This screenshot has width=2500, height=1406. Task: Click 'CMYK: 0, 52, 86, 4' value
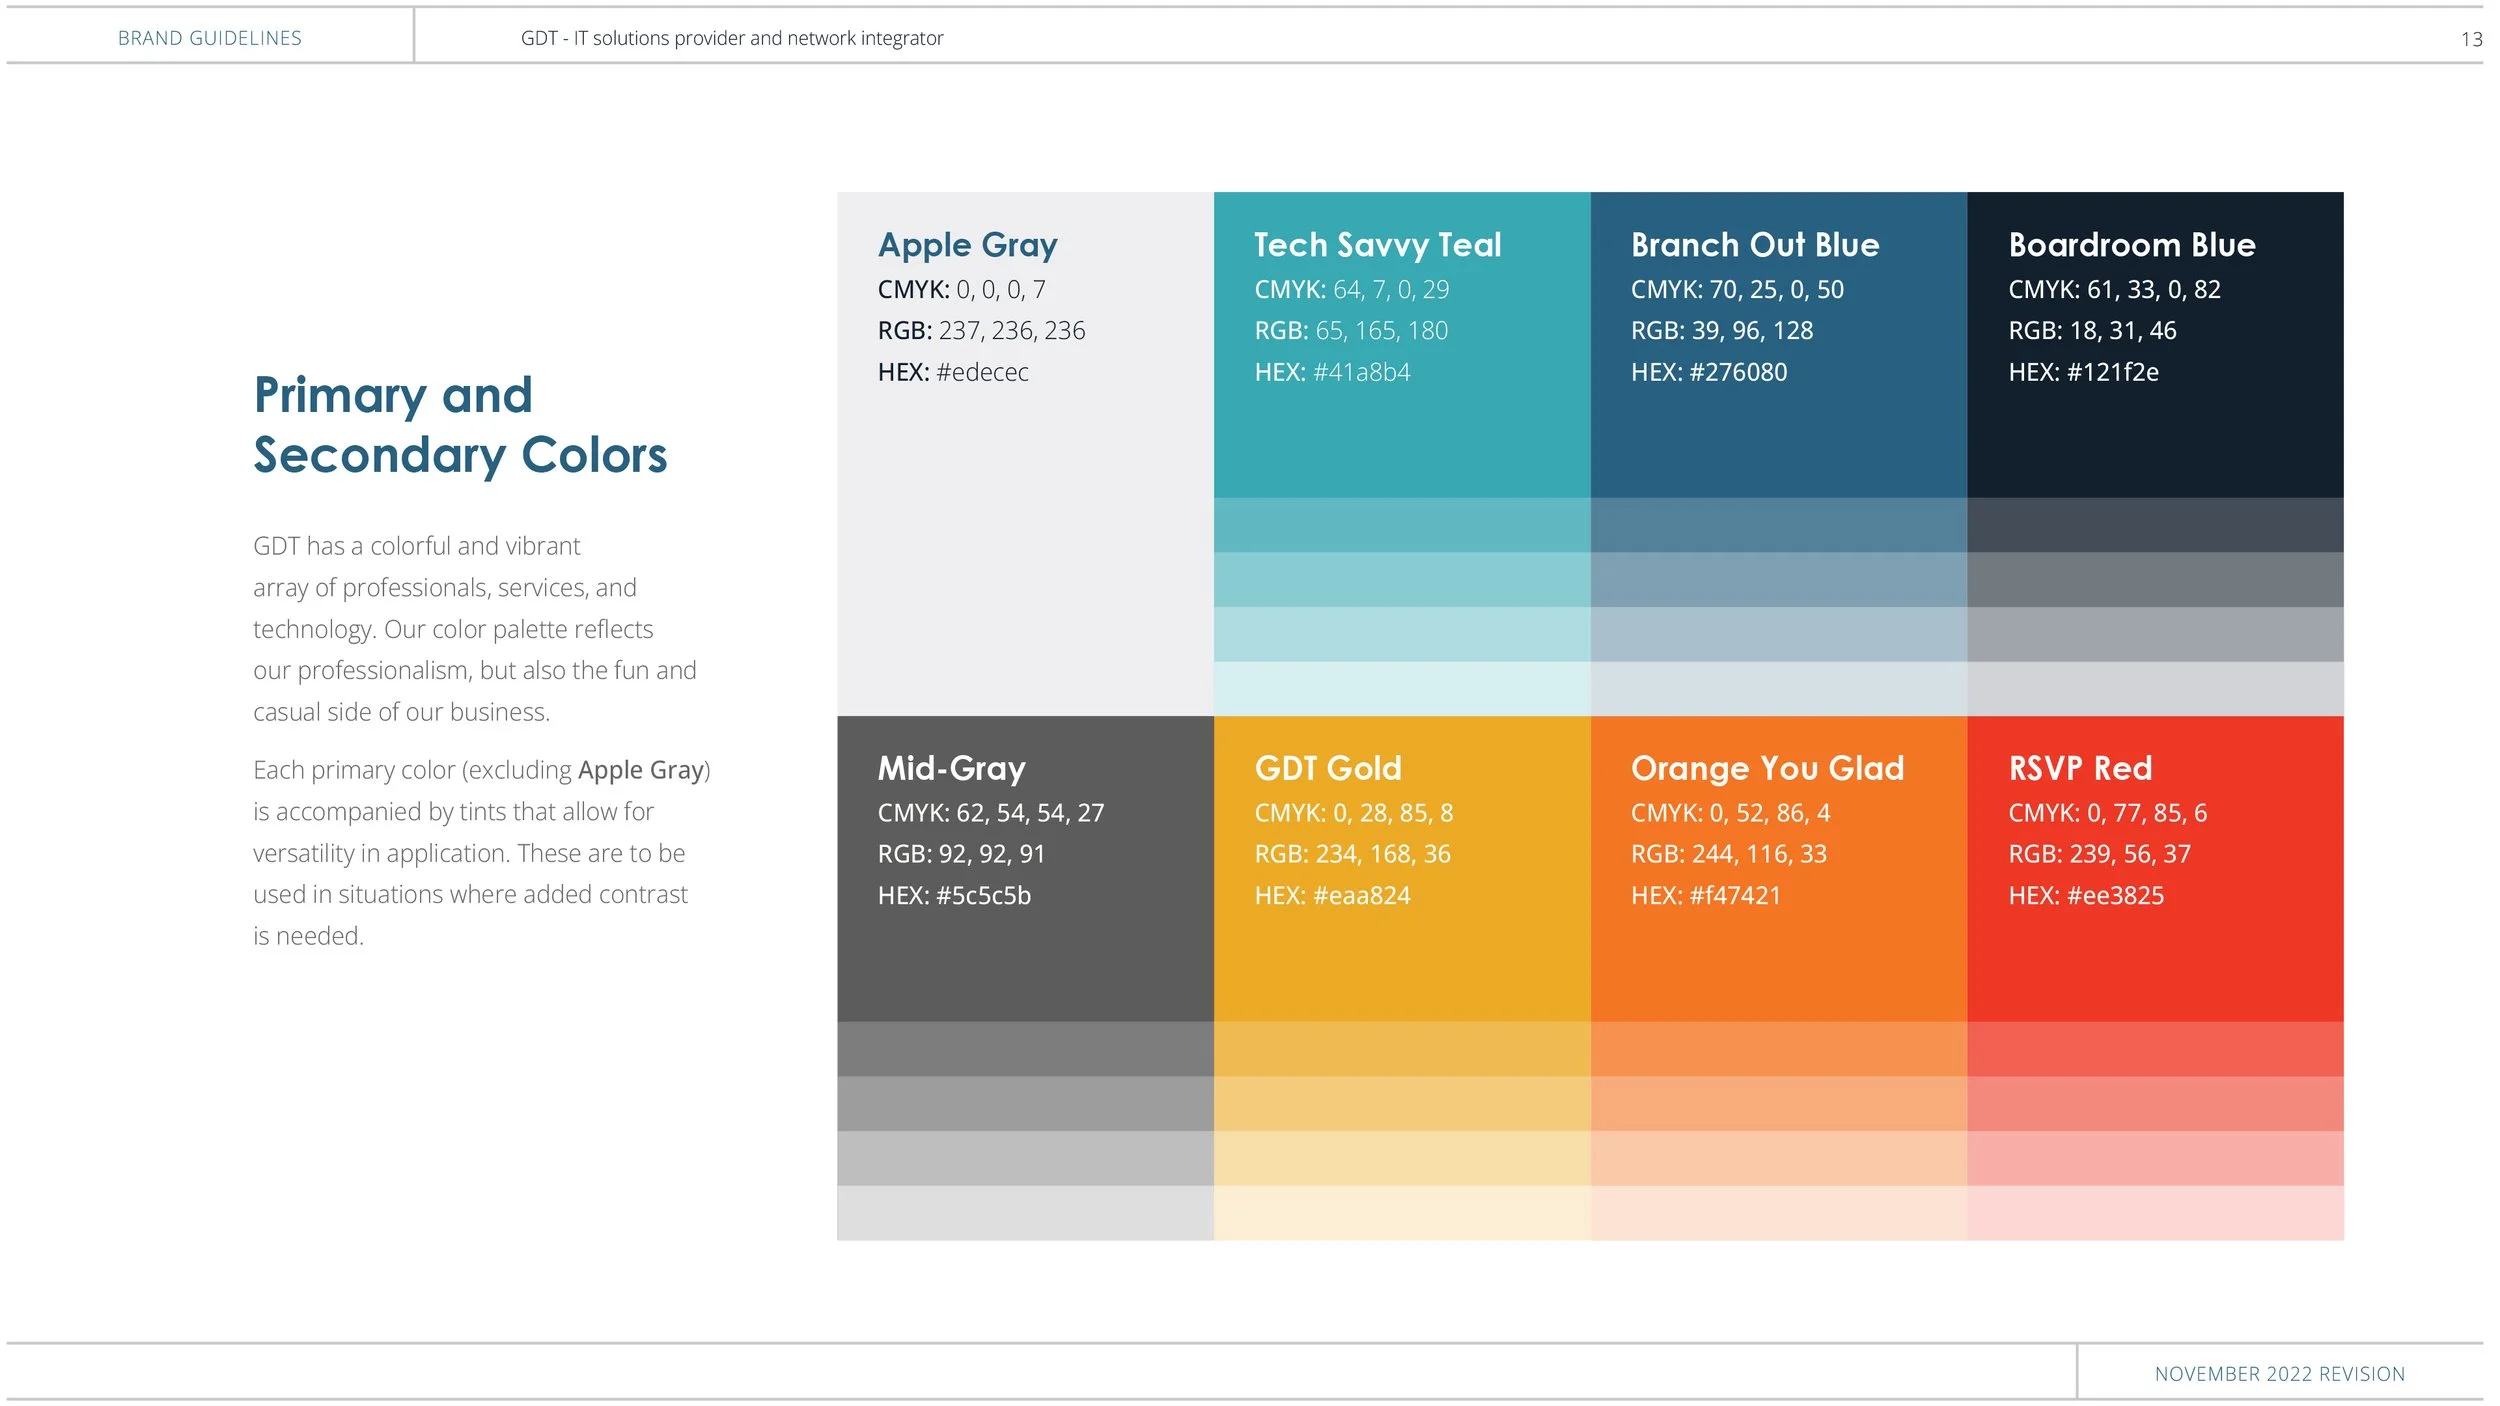click(1731, 813)
